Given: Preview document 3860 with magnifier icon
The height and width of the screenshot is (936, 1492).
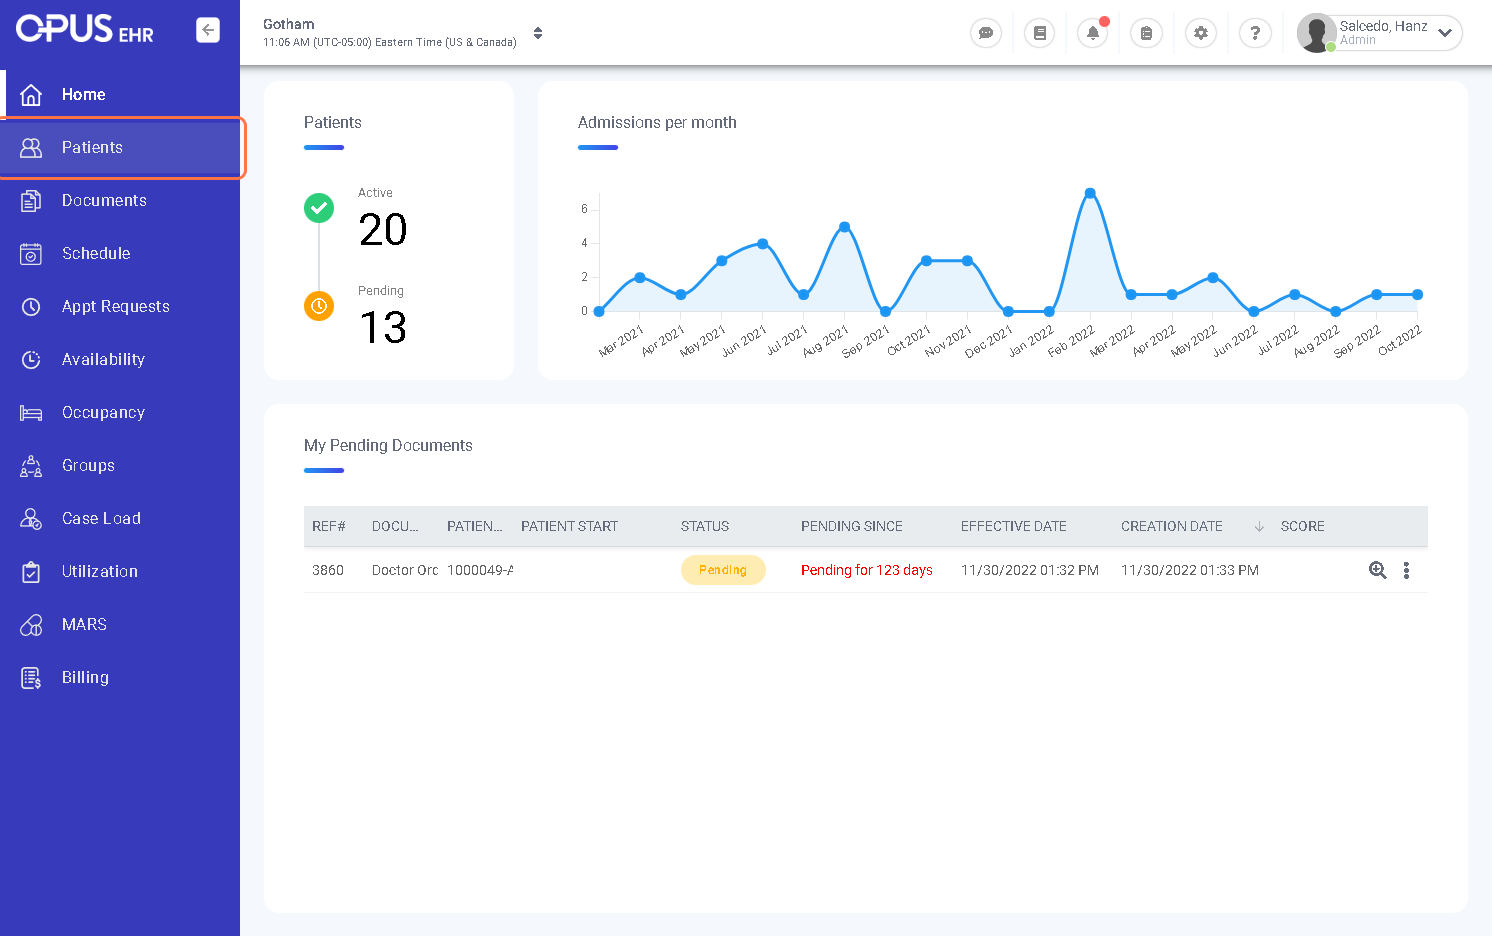Looking at the screenshot, I should (x=1378, y=570).
